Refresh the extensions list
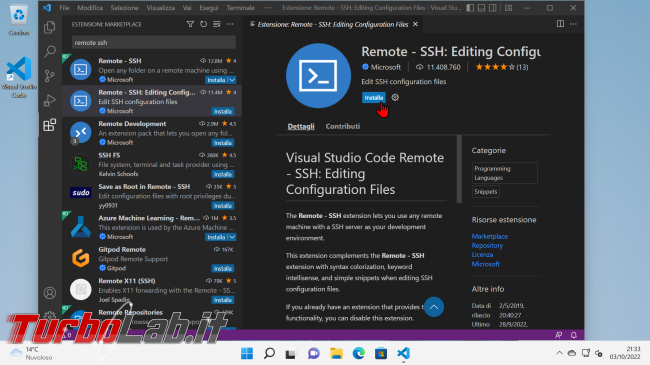Screen dimensions: 650x365 204,24
